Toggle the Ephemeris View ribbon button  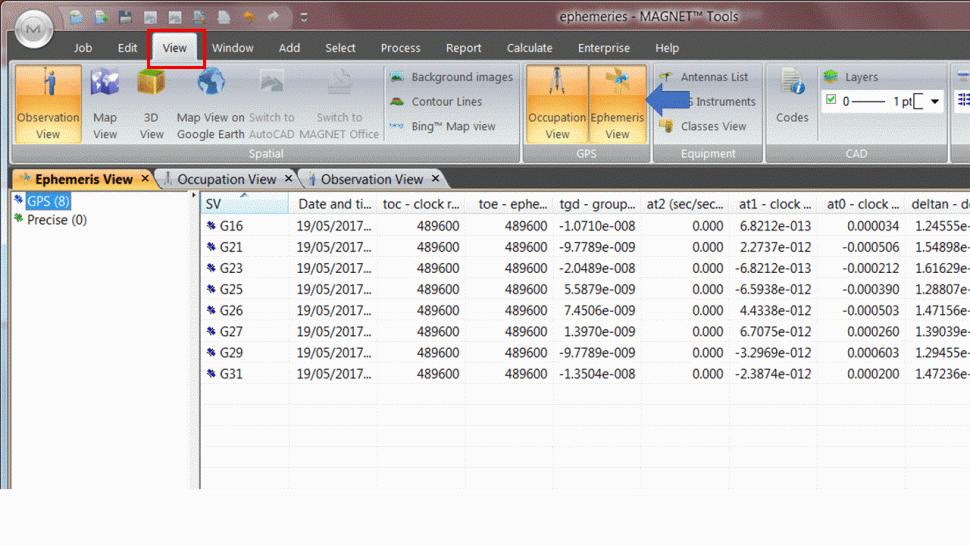pos(617,104)
